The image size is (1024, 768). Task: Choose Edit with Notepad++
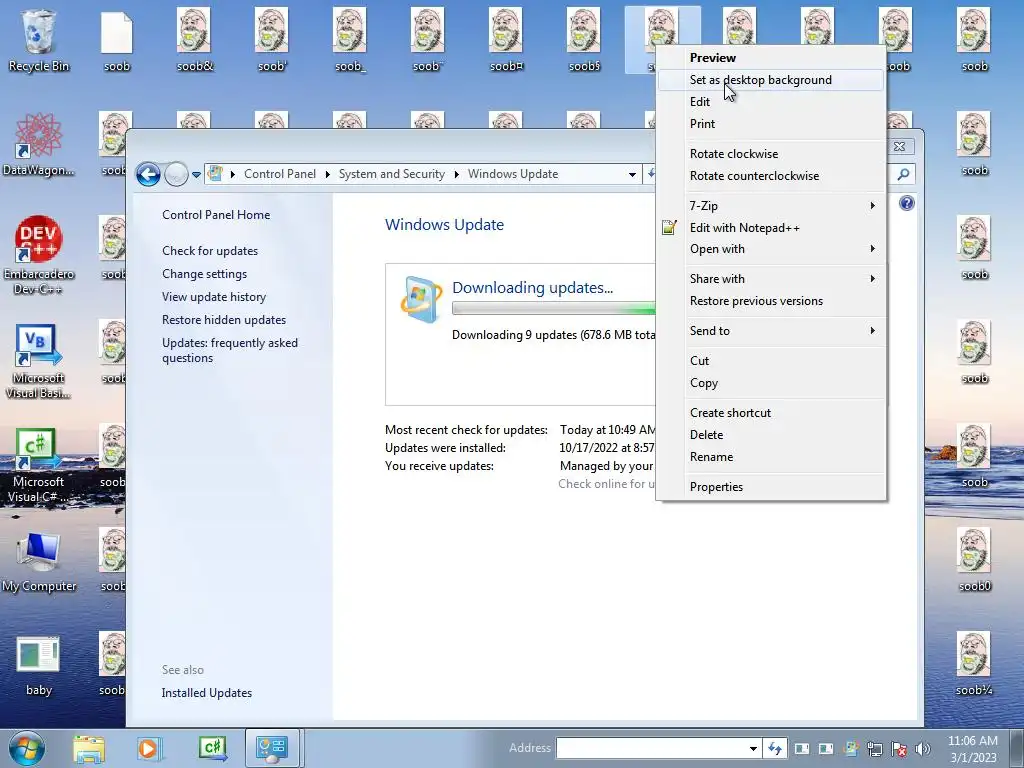point(771,228)
